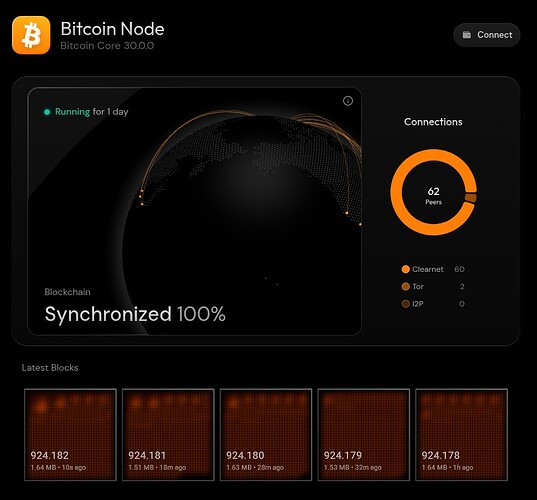Select the I2P legend dot
The height and width of the screenshot is (500, 537).
(405, 304)
